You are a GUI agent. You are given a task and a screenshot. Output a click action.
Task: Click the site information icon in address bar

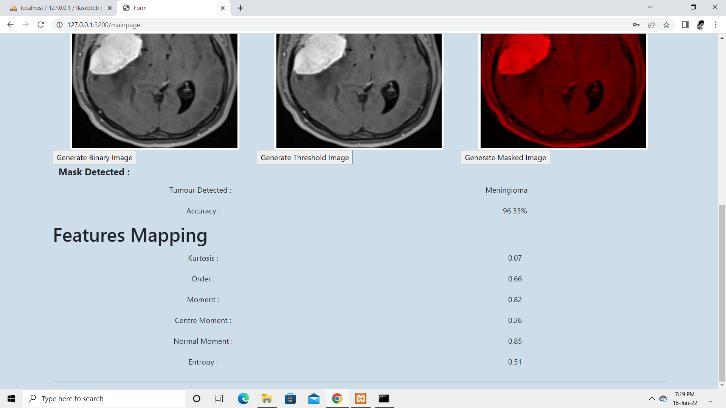point(59,25)
